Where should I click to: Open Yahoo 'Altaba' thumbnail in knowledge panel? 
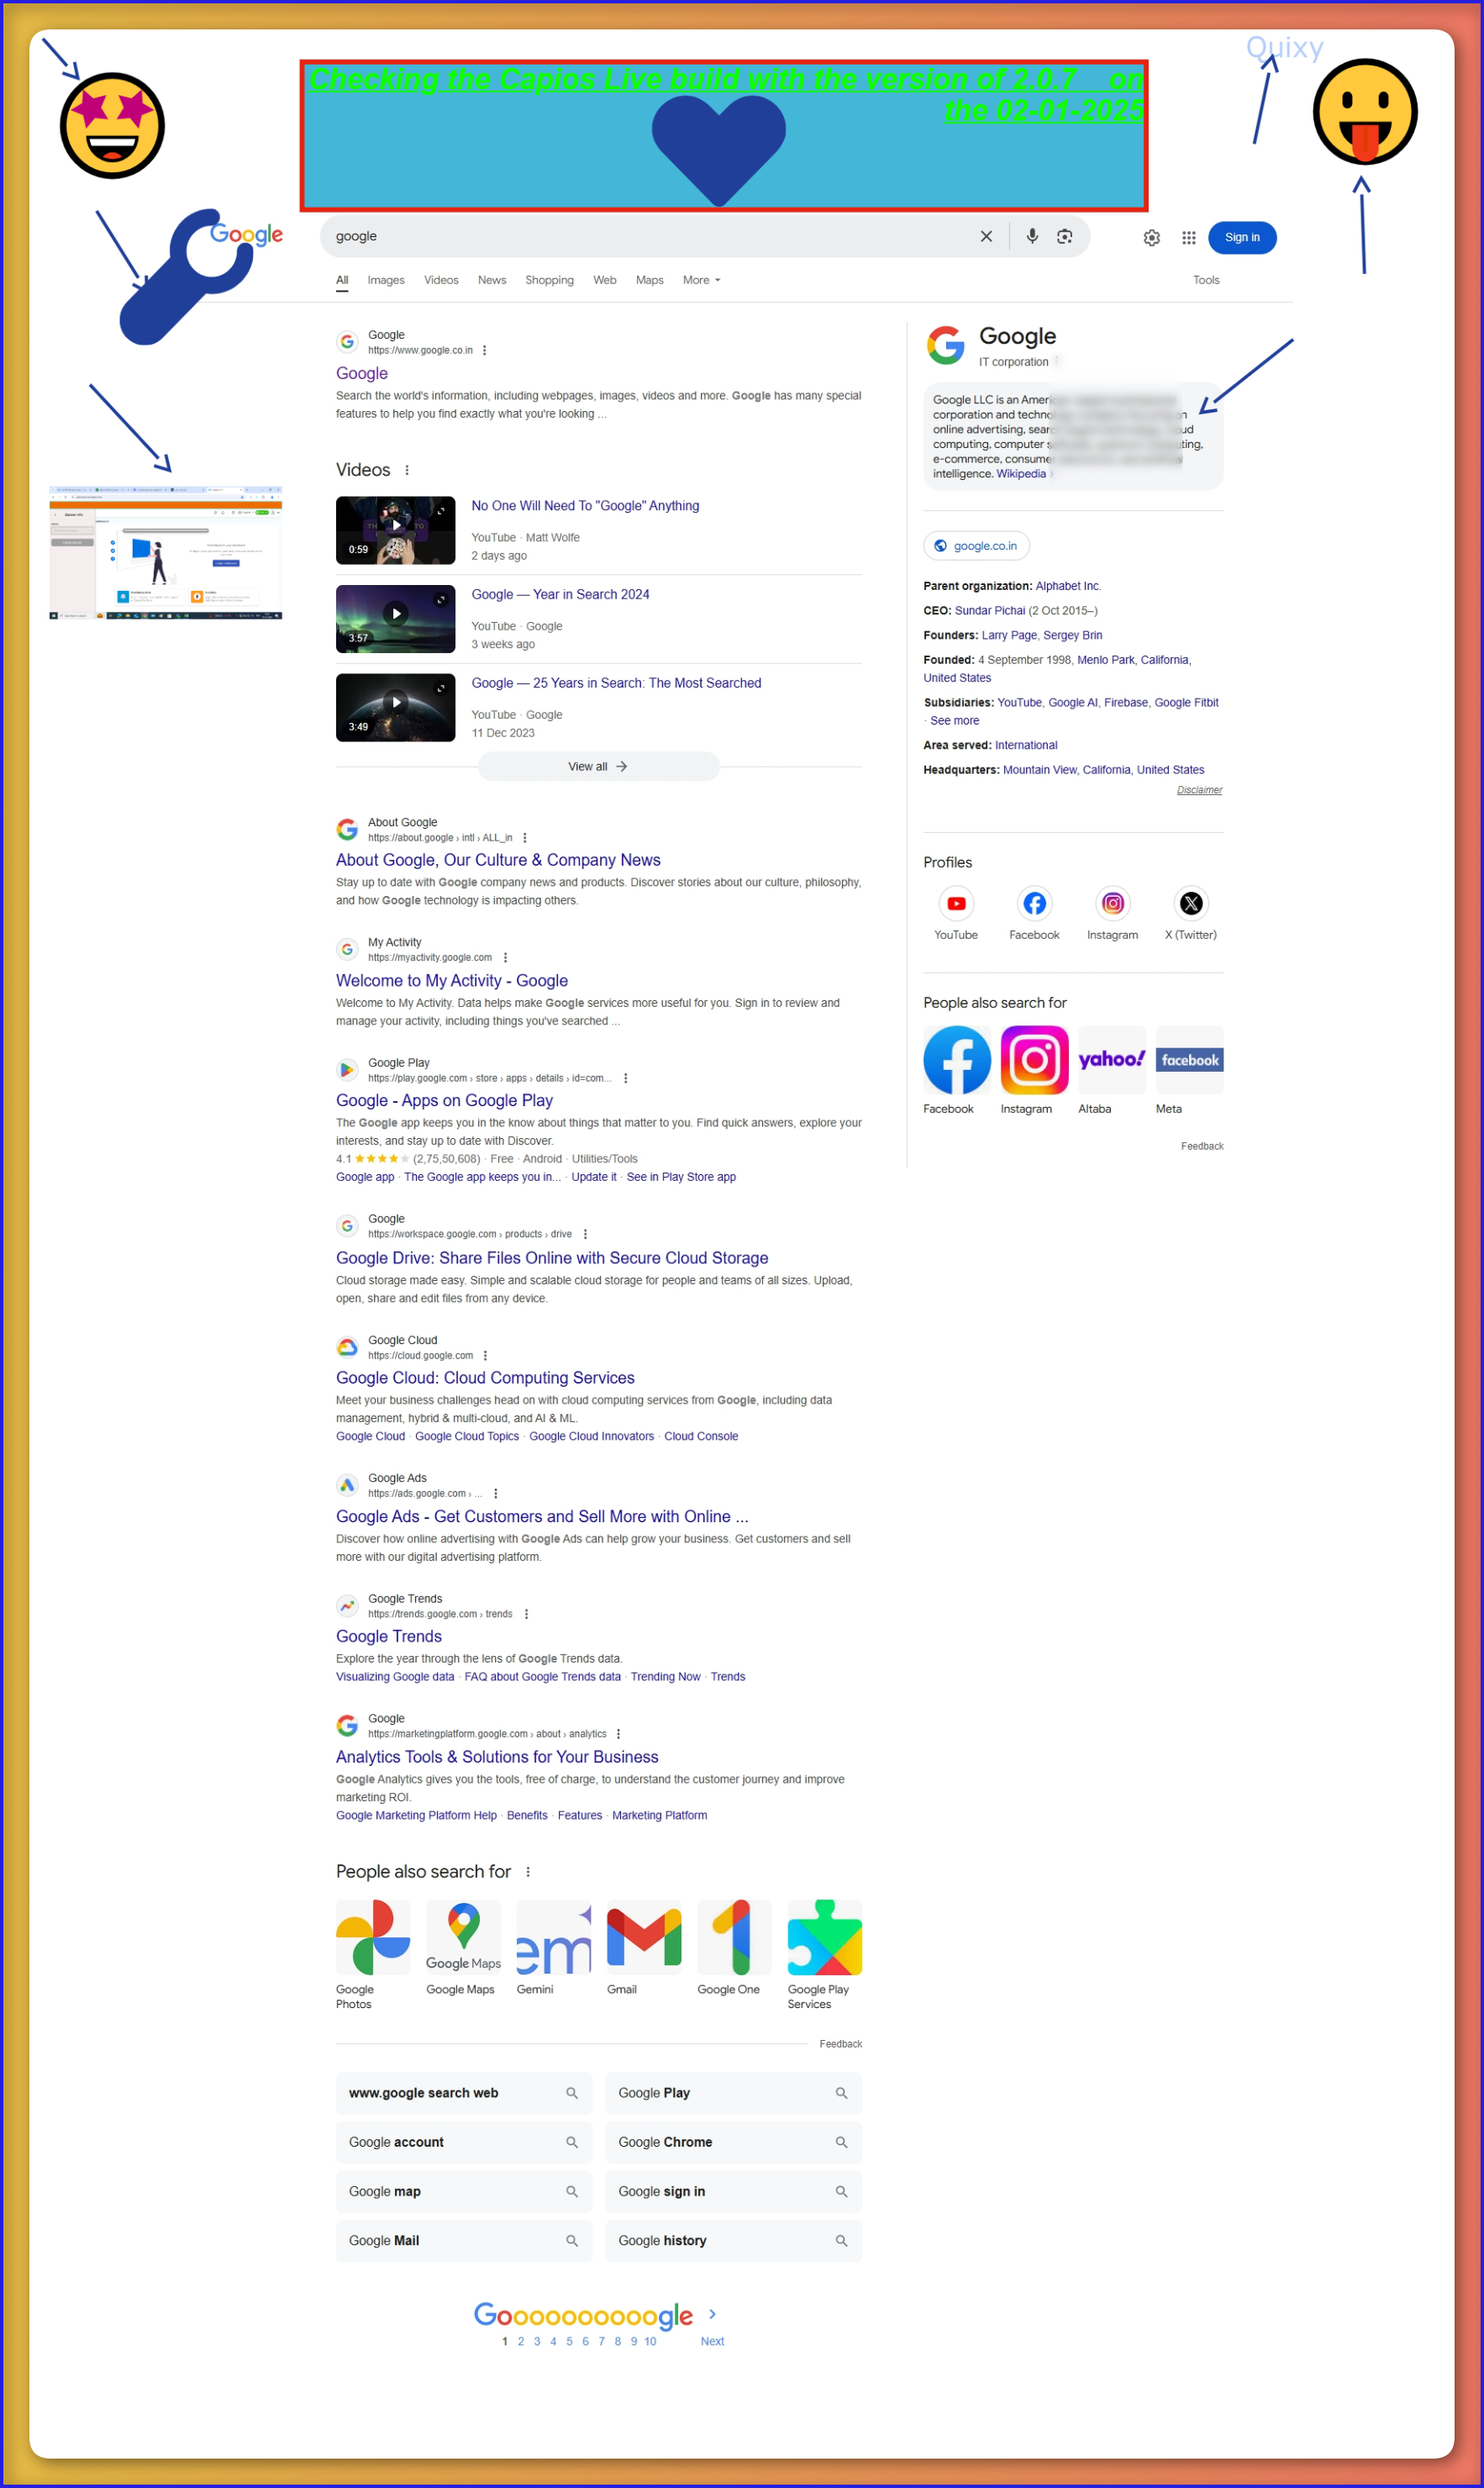[x=1112, y=1060]
